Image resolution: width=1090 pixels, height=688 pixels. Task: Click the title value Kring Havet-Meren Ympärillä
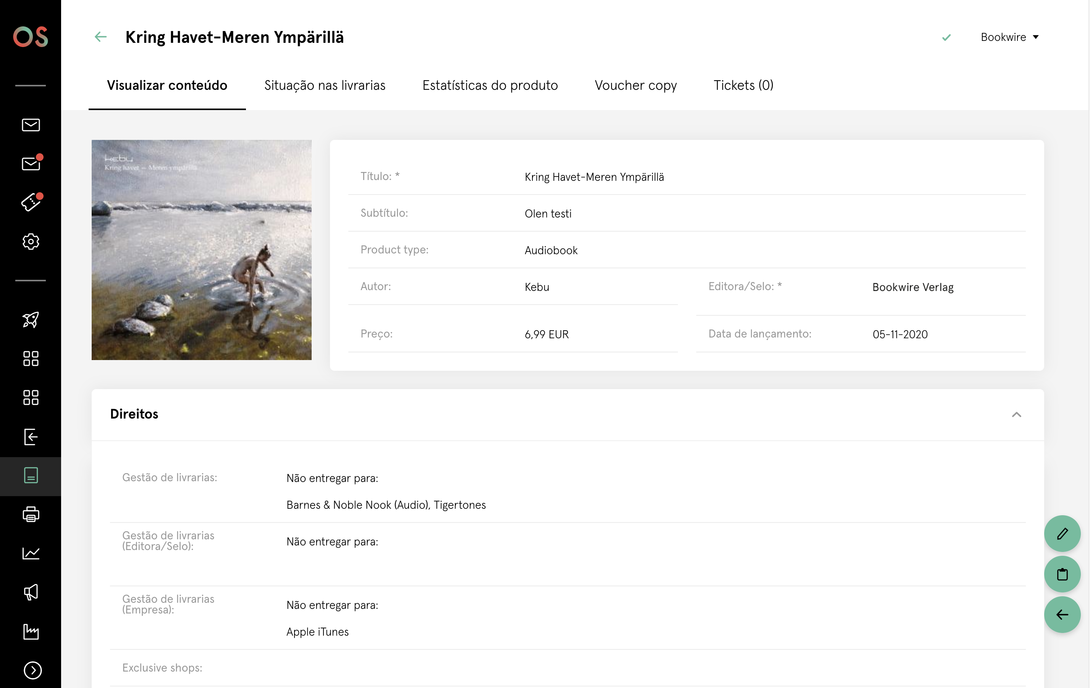click(594, 177)
